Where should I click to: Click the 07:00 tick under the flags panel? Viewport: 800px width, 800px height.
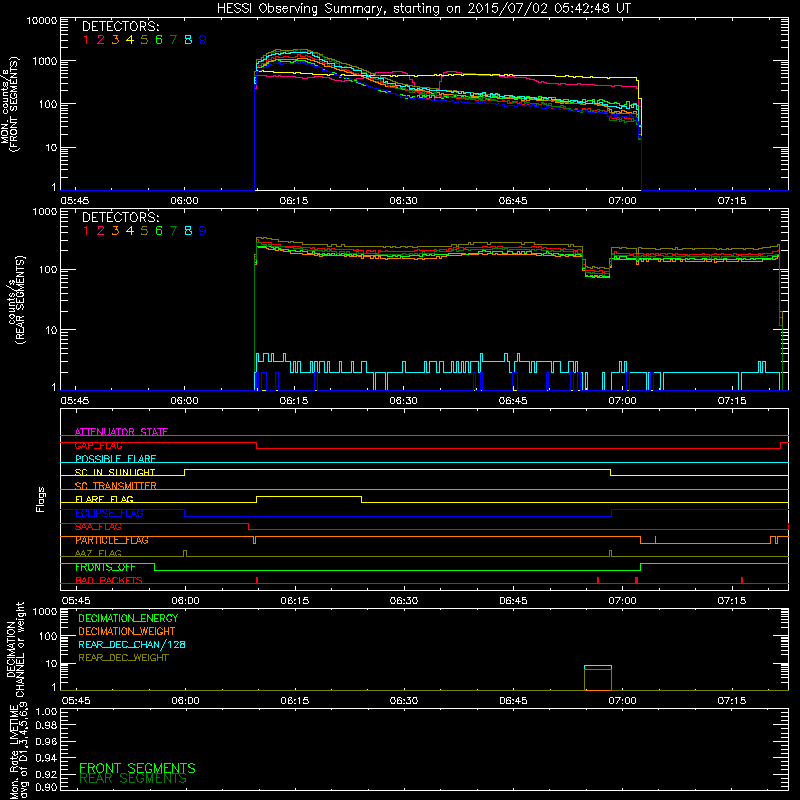(x=622, y=601)
